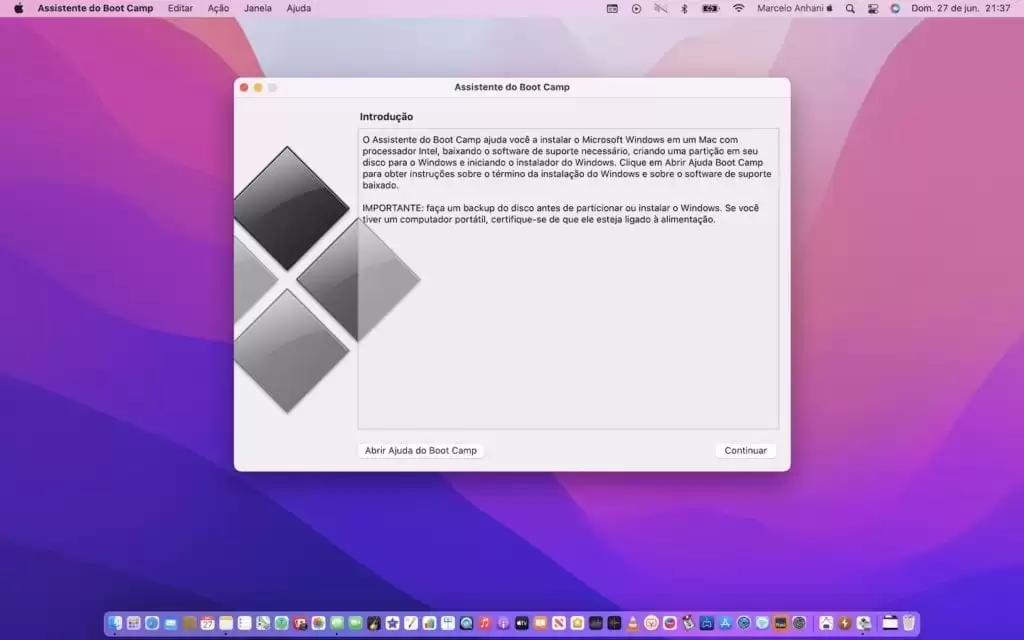Open Music in the Dock
The image size is (1024, 640).
click(x=485, y=624)
